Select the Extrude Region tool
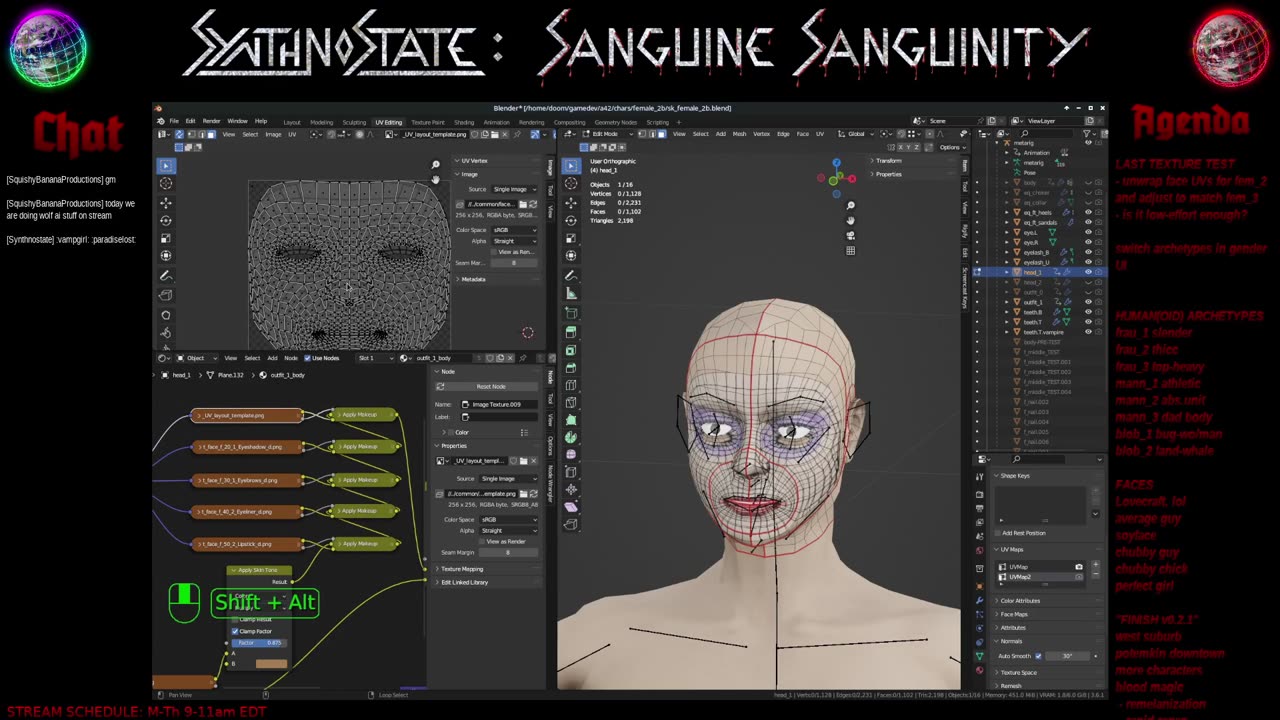 click(571, 331)
